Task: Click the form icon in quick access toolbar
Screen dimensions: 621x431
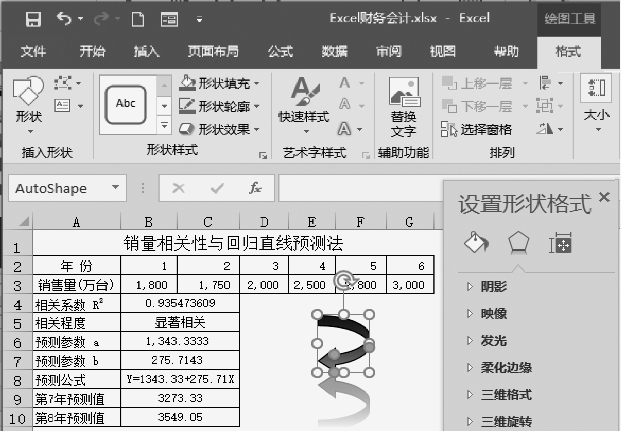Action: 170,19
